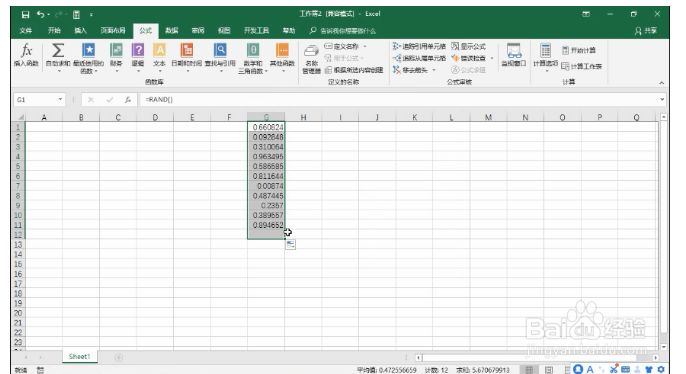
Task: Switch to the 数据 Data tab
Action: click(x=172, y=30)
